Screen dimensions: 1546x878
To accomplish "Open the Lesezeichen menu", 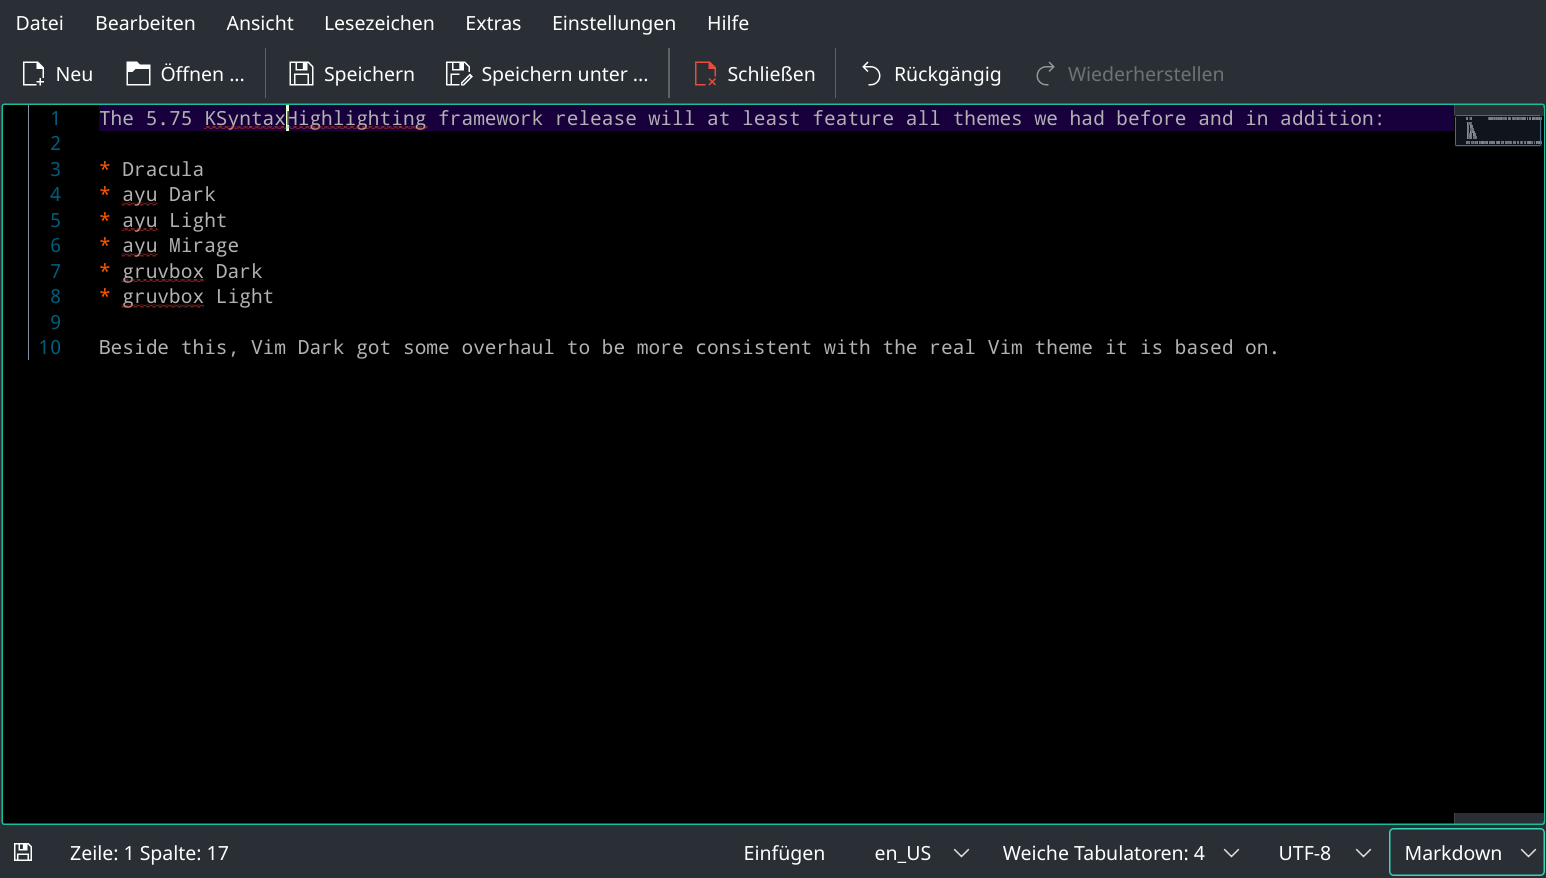I will tap(379, 23).
